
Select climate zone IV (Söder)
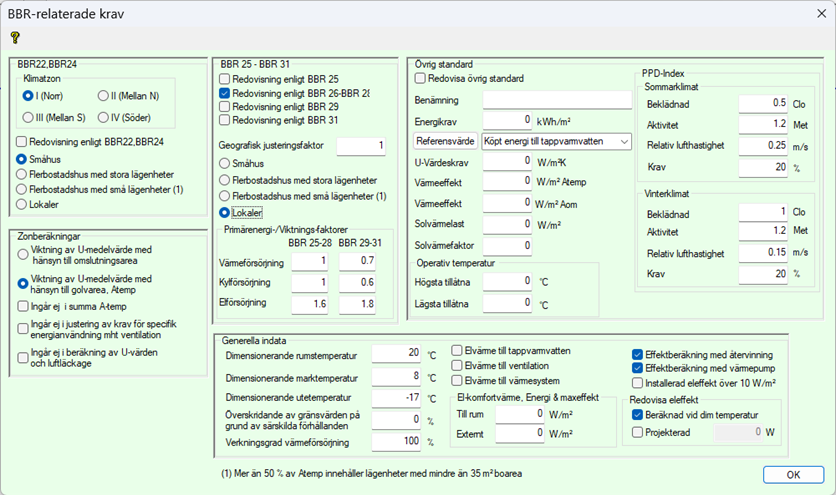point(104,119)
